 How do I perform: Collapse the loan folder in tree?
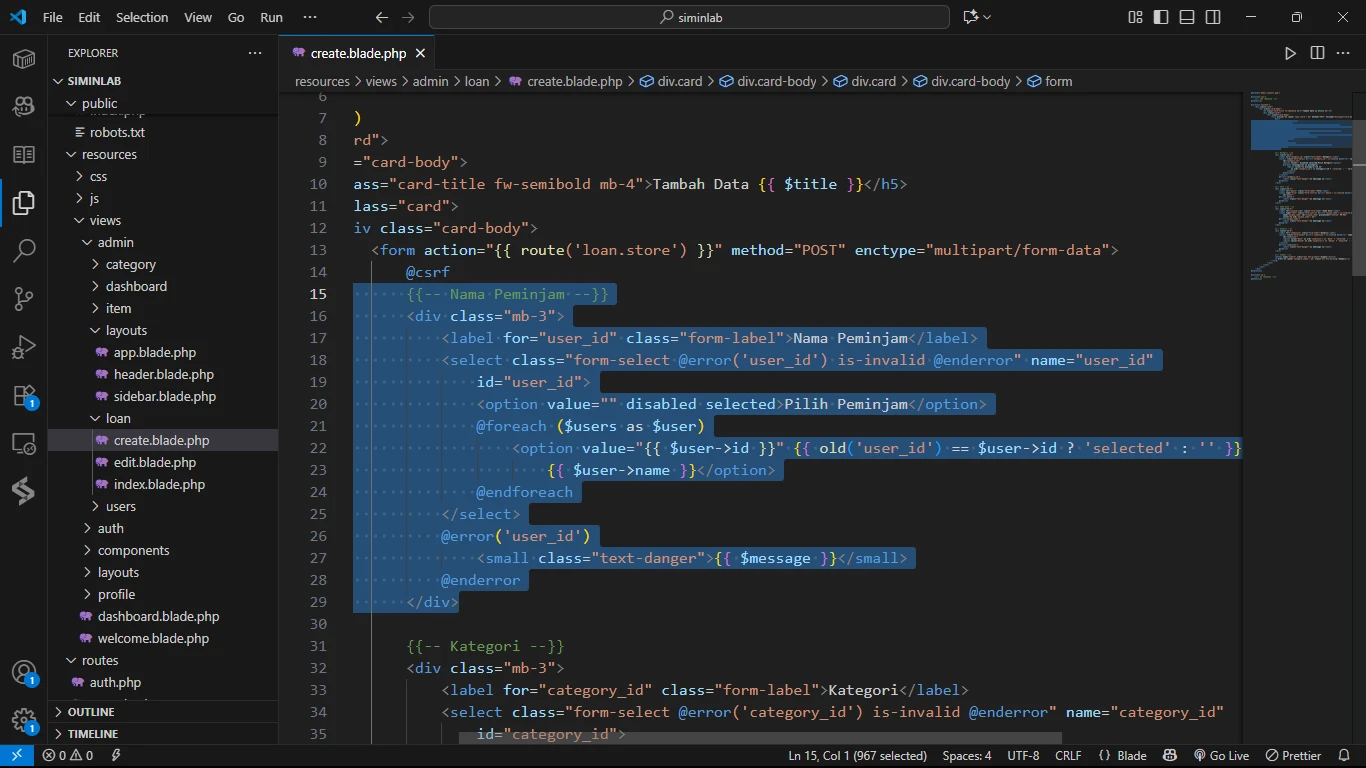(118, 418)
